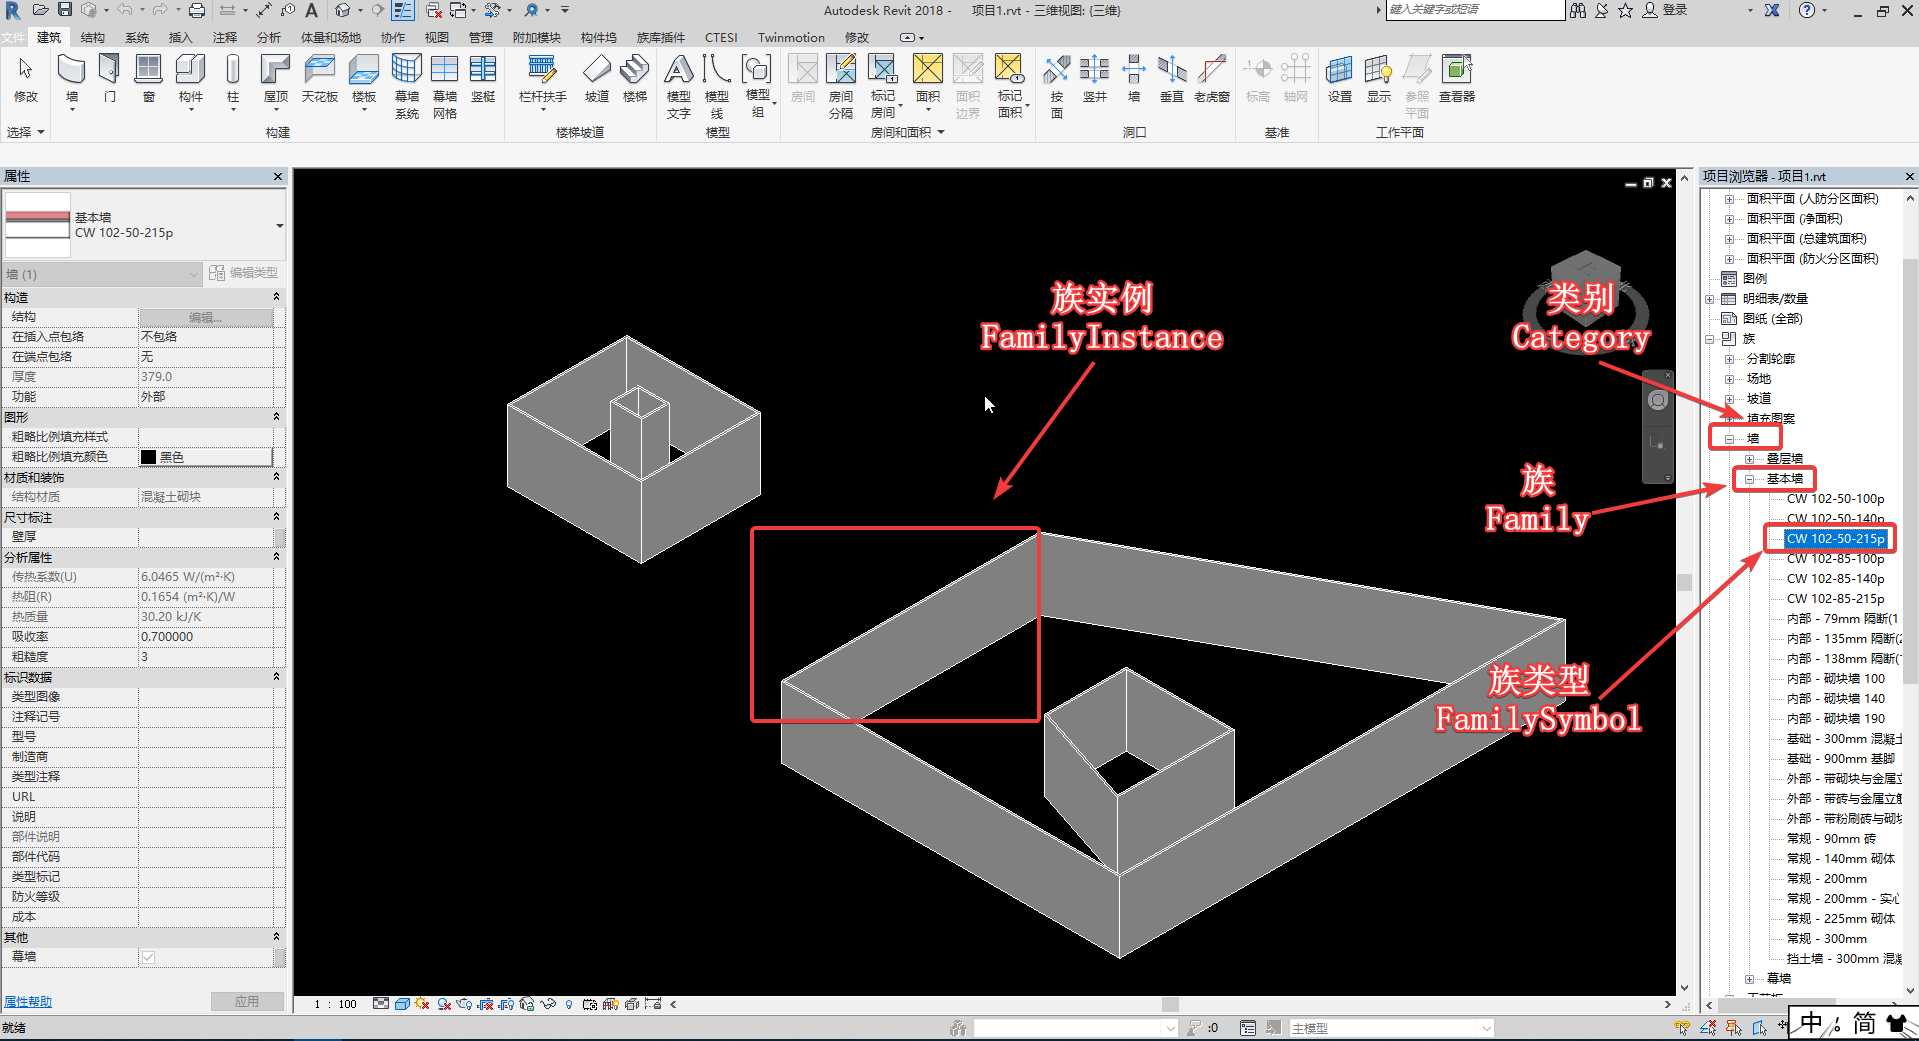This screenshot has height=1041, width=1919.
Task: Click the coarse fill color black swatch
Action: pos(148,457)
